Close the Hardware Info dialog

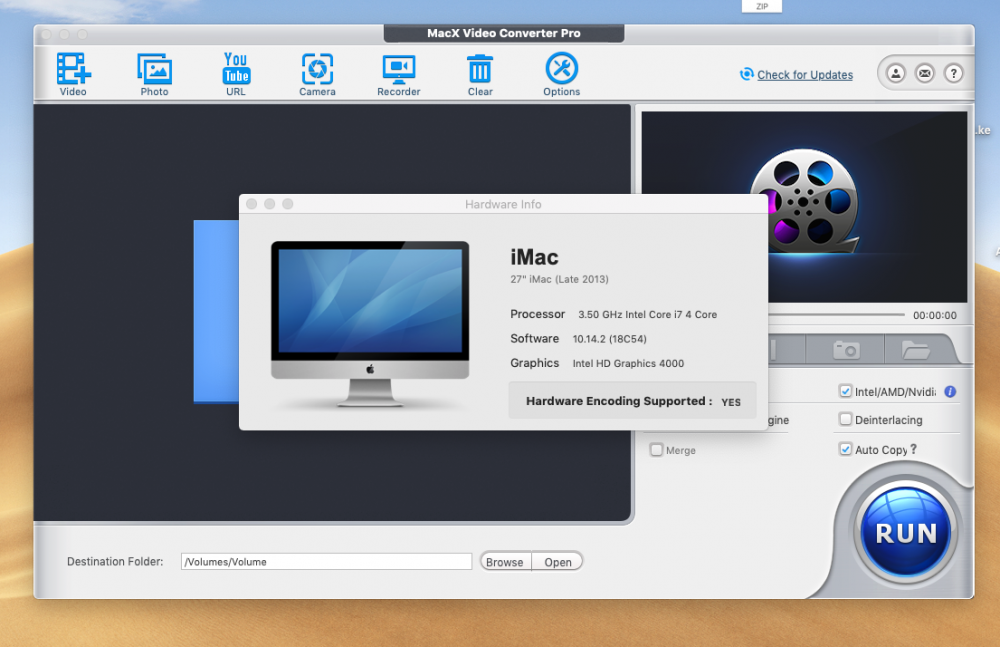click(x=251, y=204)
